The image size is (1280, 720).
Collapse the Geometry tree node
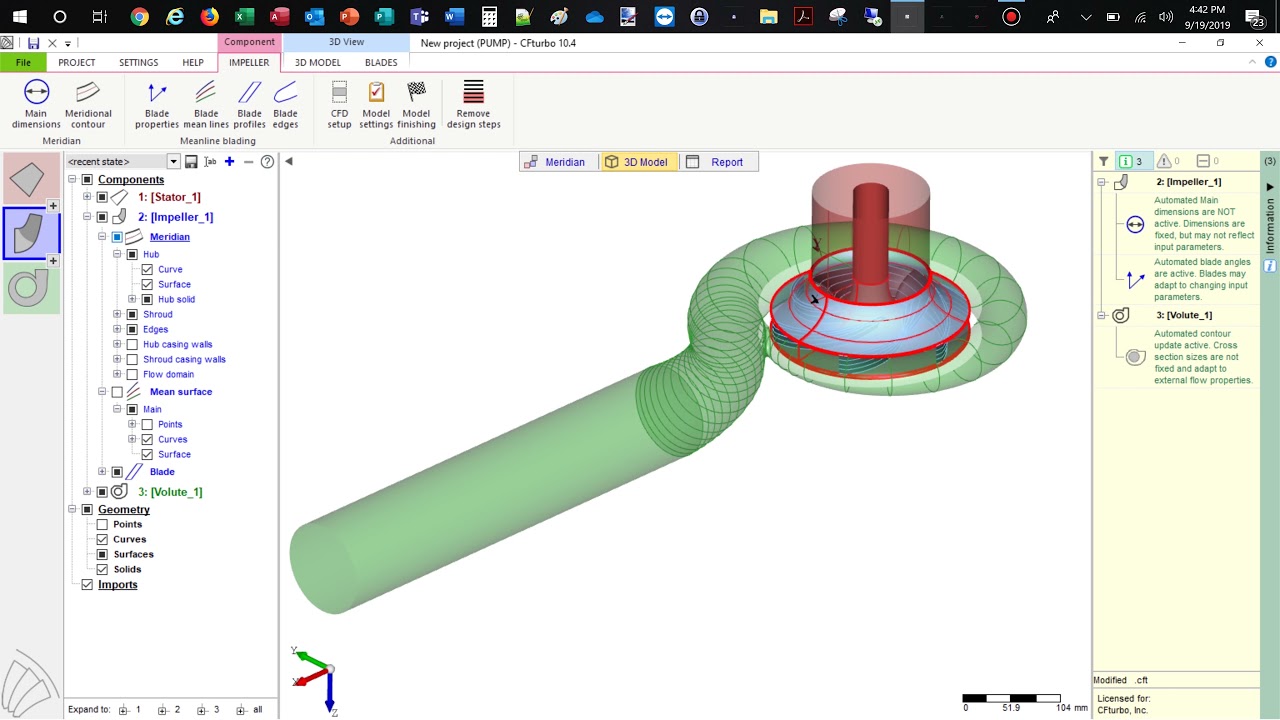click(x=72, y=509)
